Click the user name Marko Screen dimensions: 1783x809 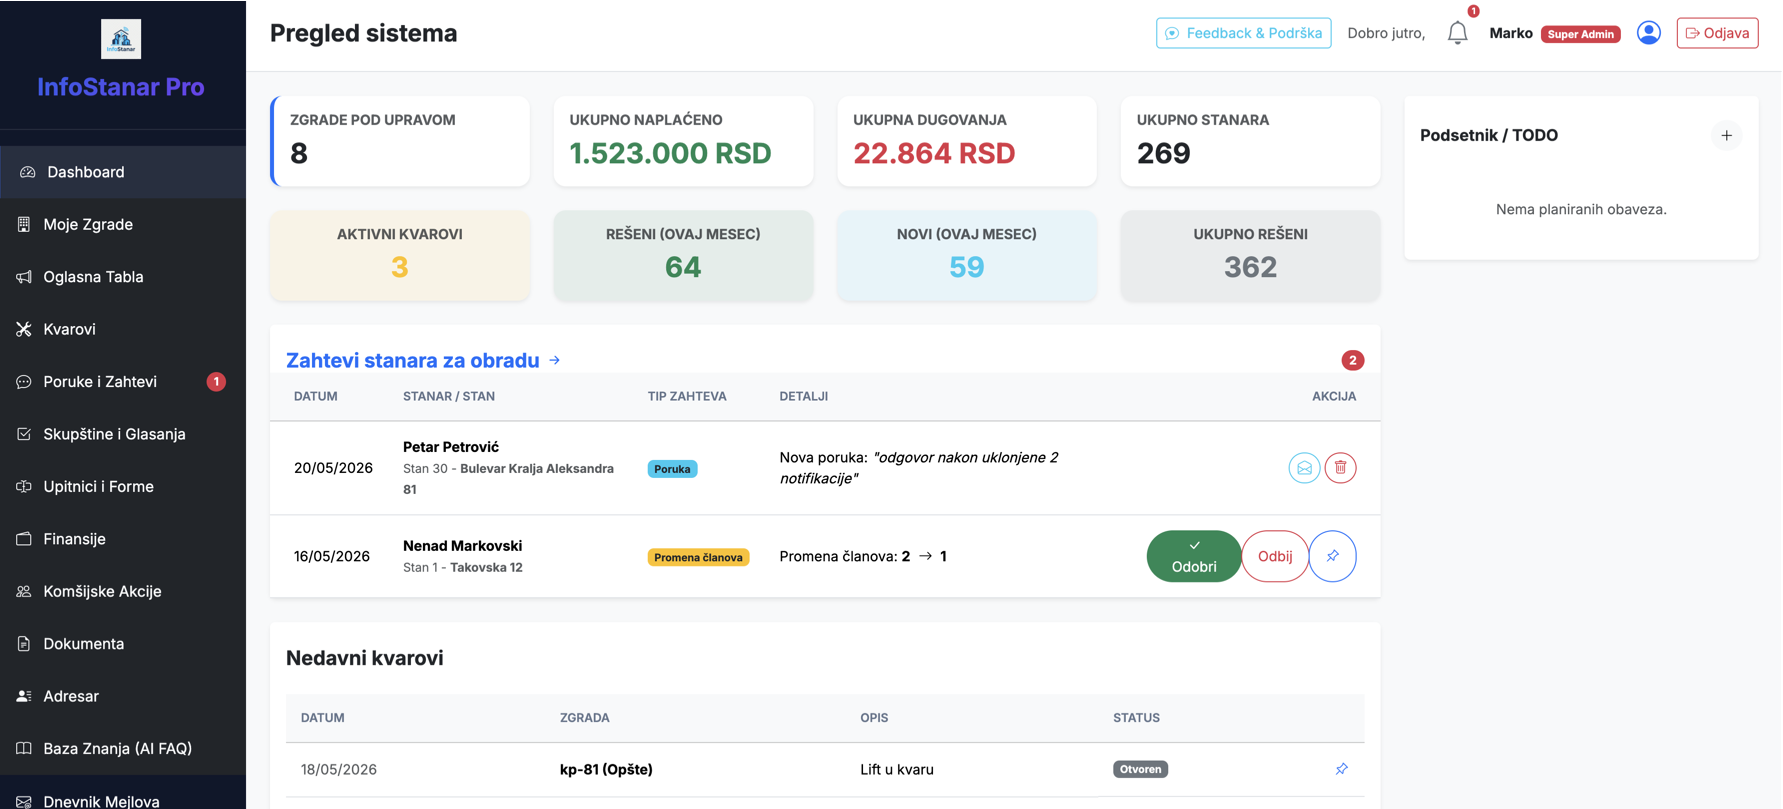click(x=1510, y=33)
